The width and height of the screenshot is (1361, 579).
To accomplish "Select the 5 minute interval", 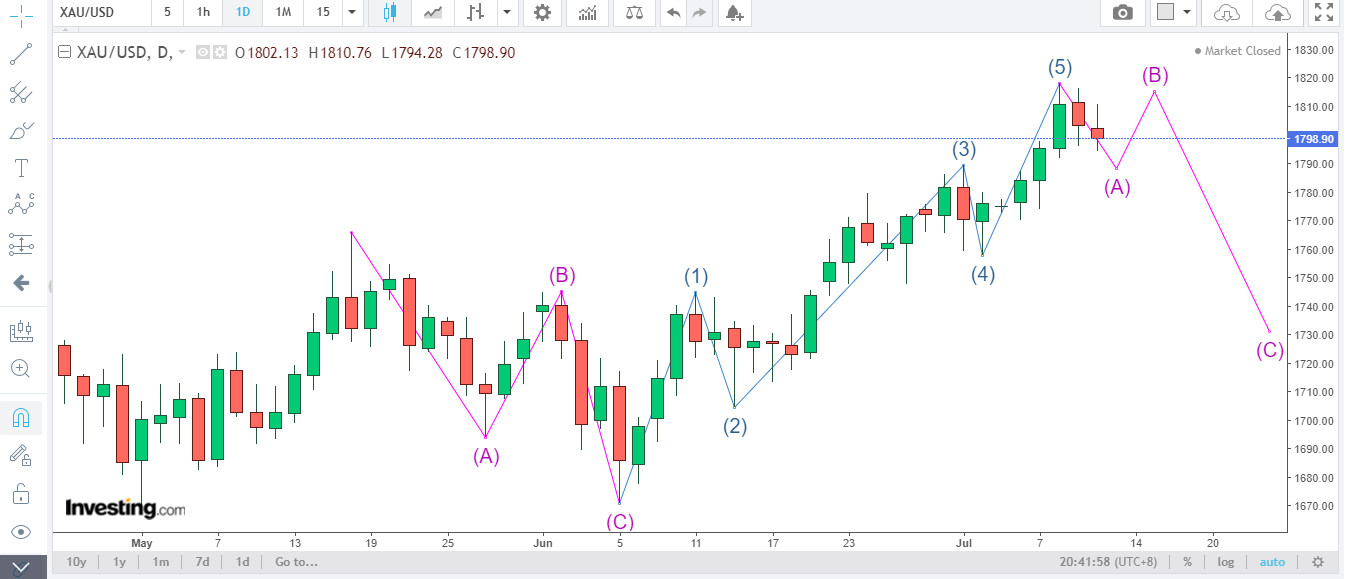I will click(x=167, y=13).
